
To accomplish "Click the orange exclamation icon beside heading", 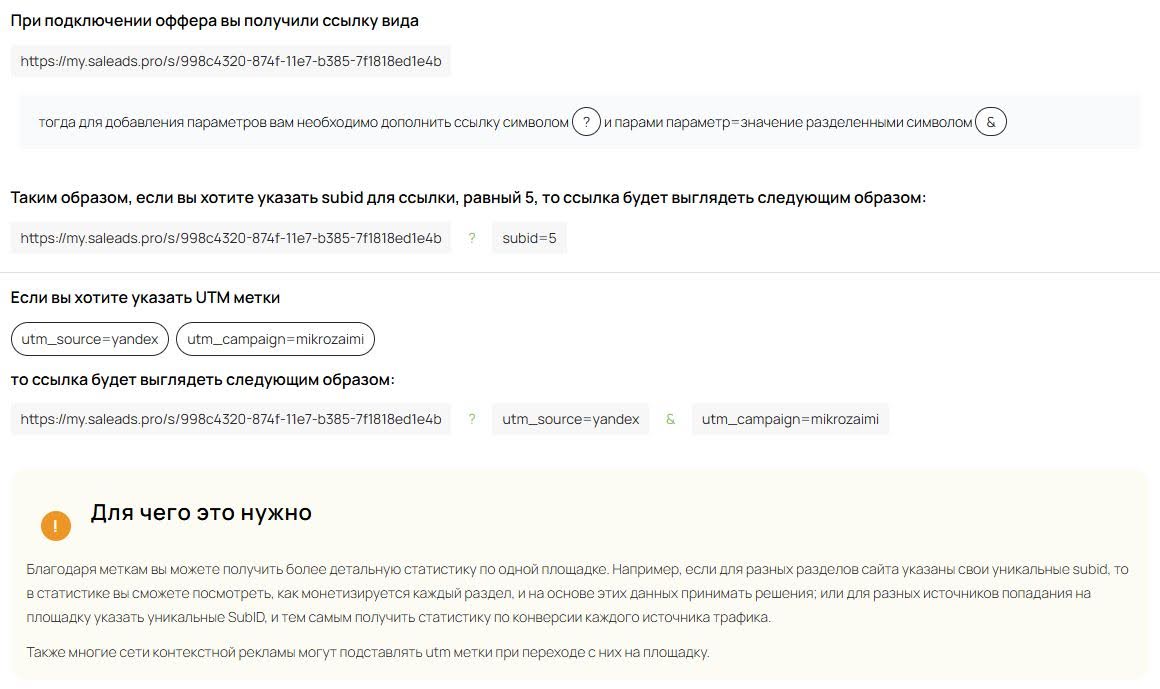I will tap(56, 525).
